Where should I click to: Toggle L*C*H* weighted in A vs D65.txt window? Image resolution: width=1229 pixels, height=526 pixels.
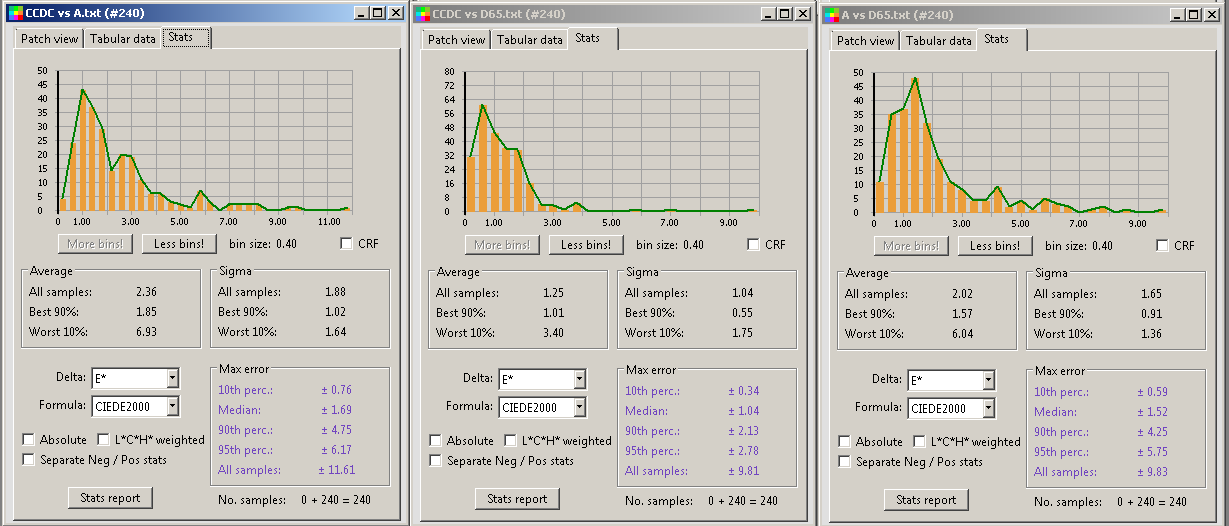click(x=921, y=441)
